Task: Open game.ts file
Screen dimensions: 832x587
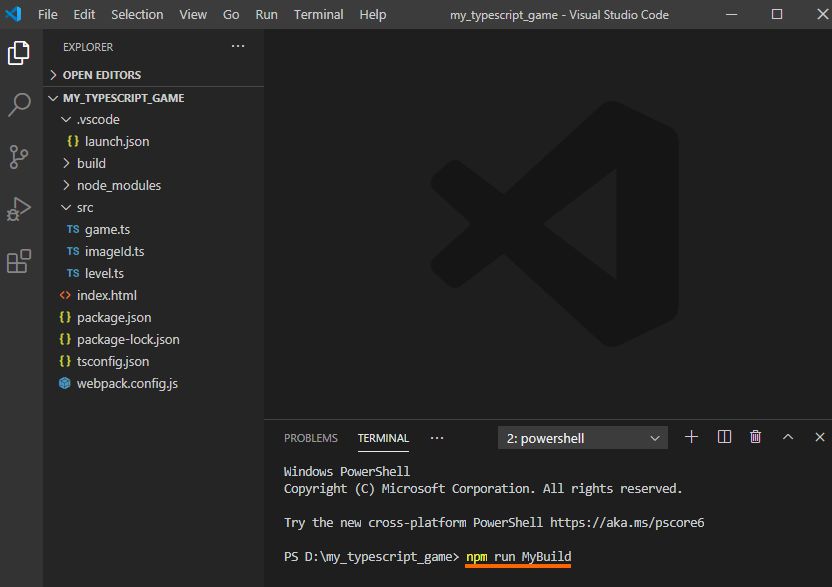Action: click(x=107, y=229)
